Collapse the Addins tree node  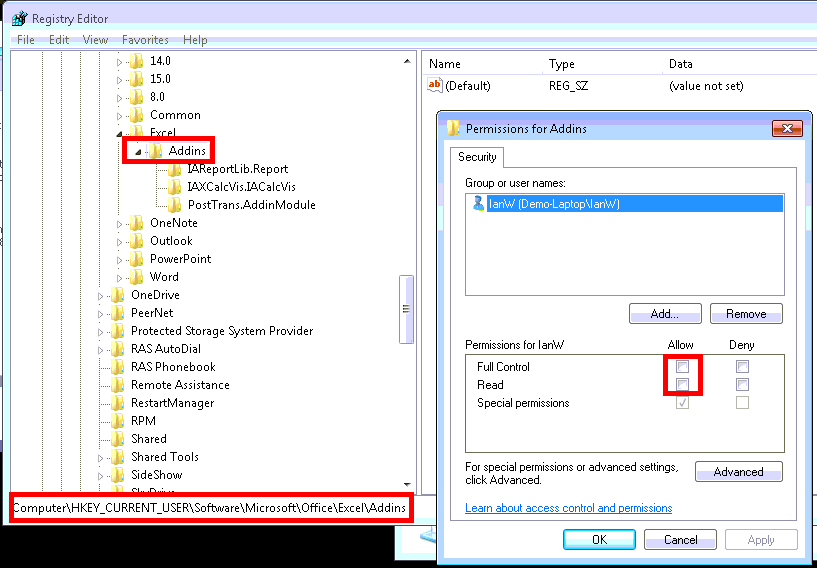pos(138,152)
